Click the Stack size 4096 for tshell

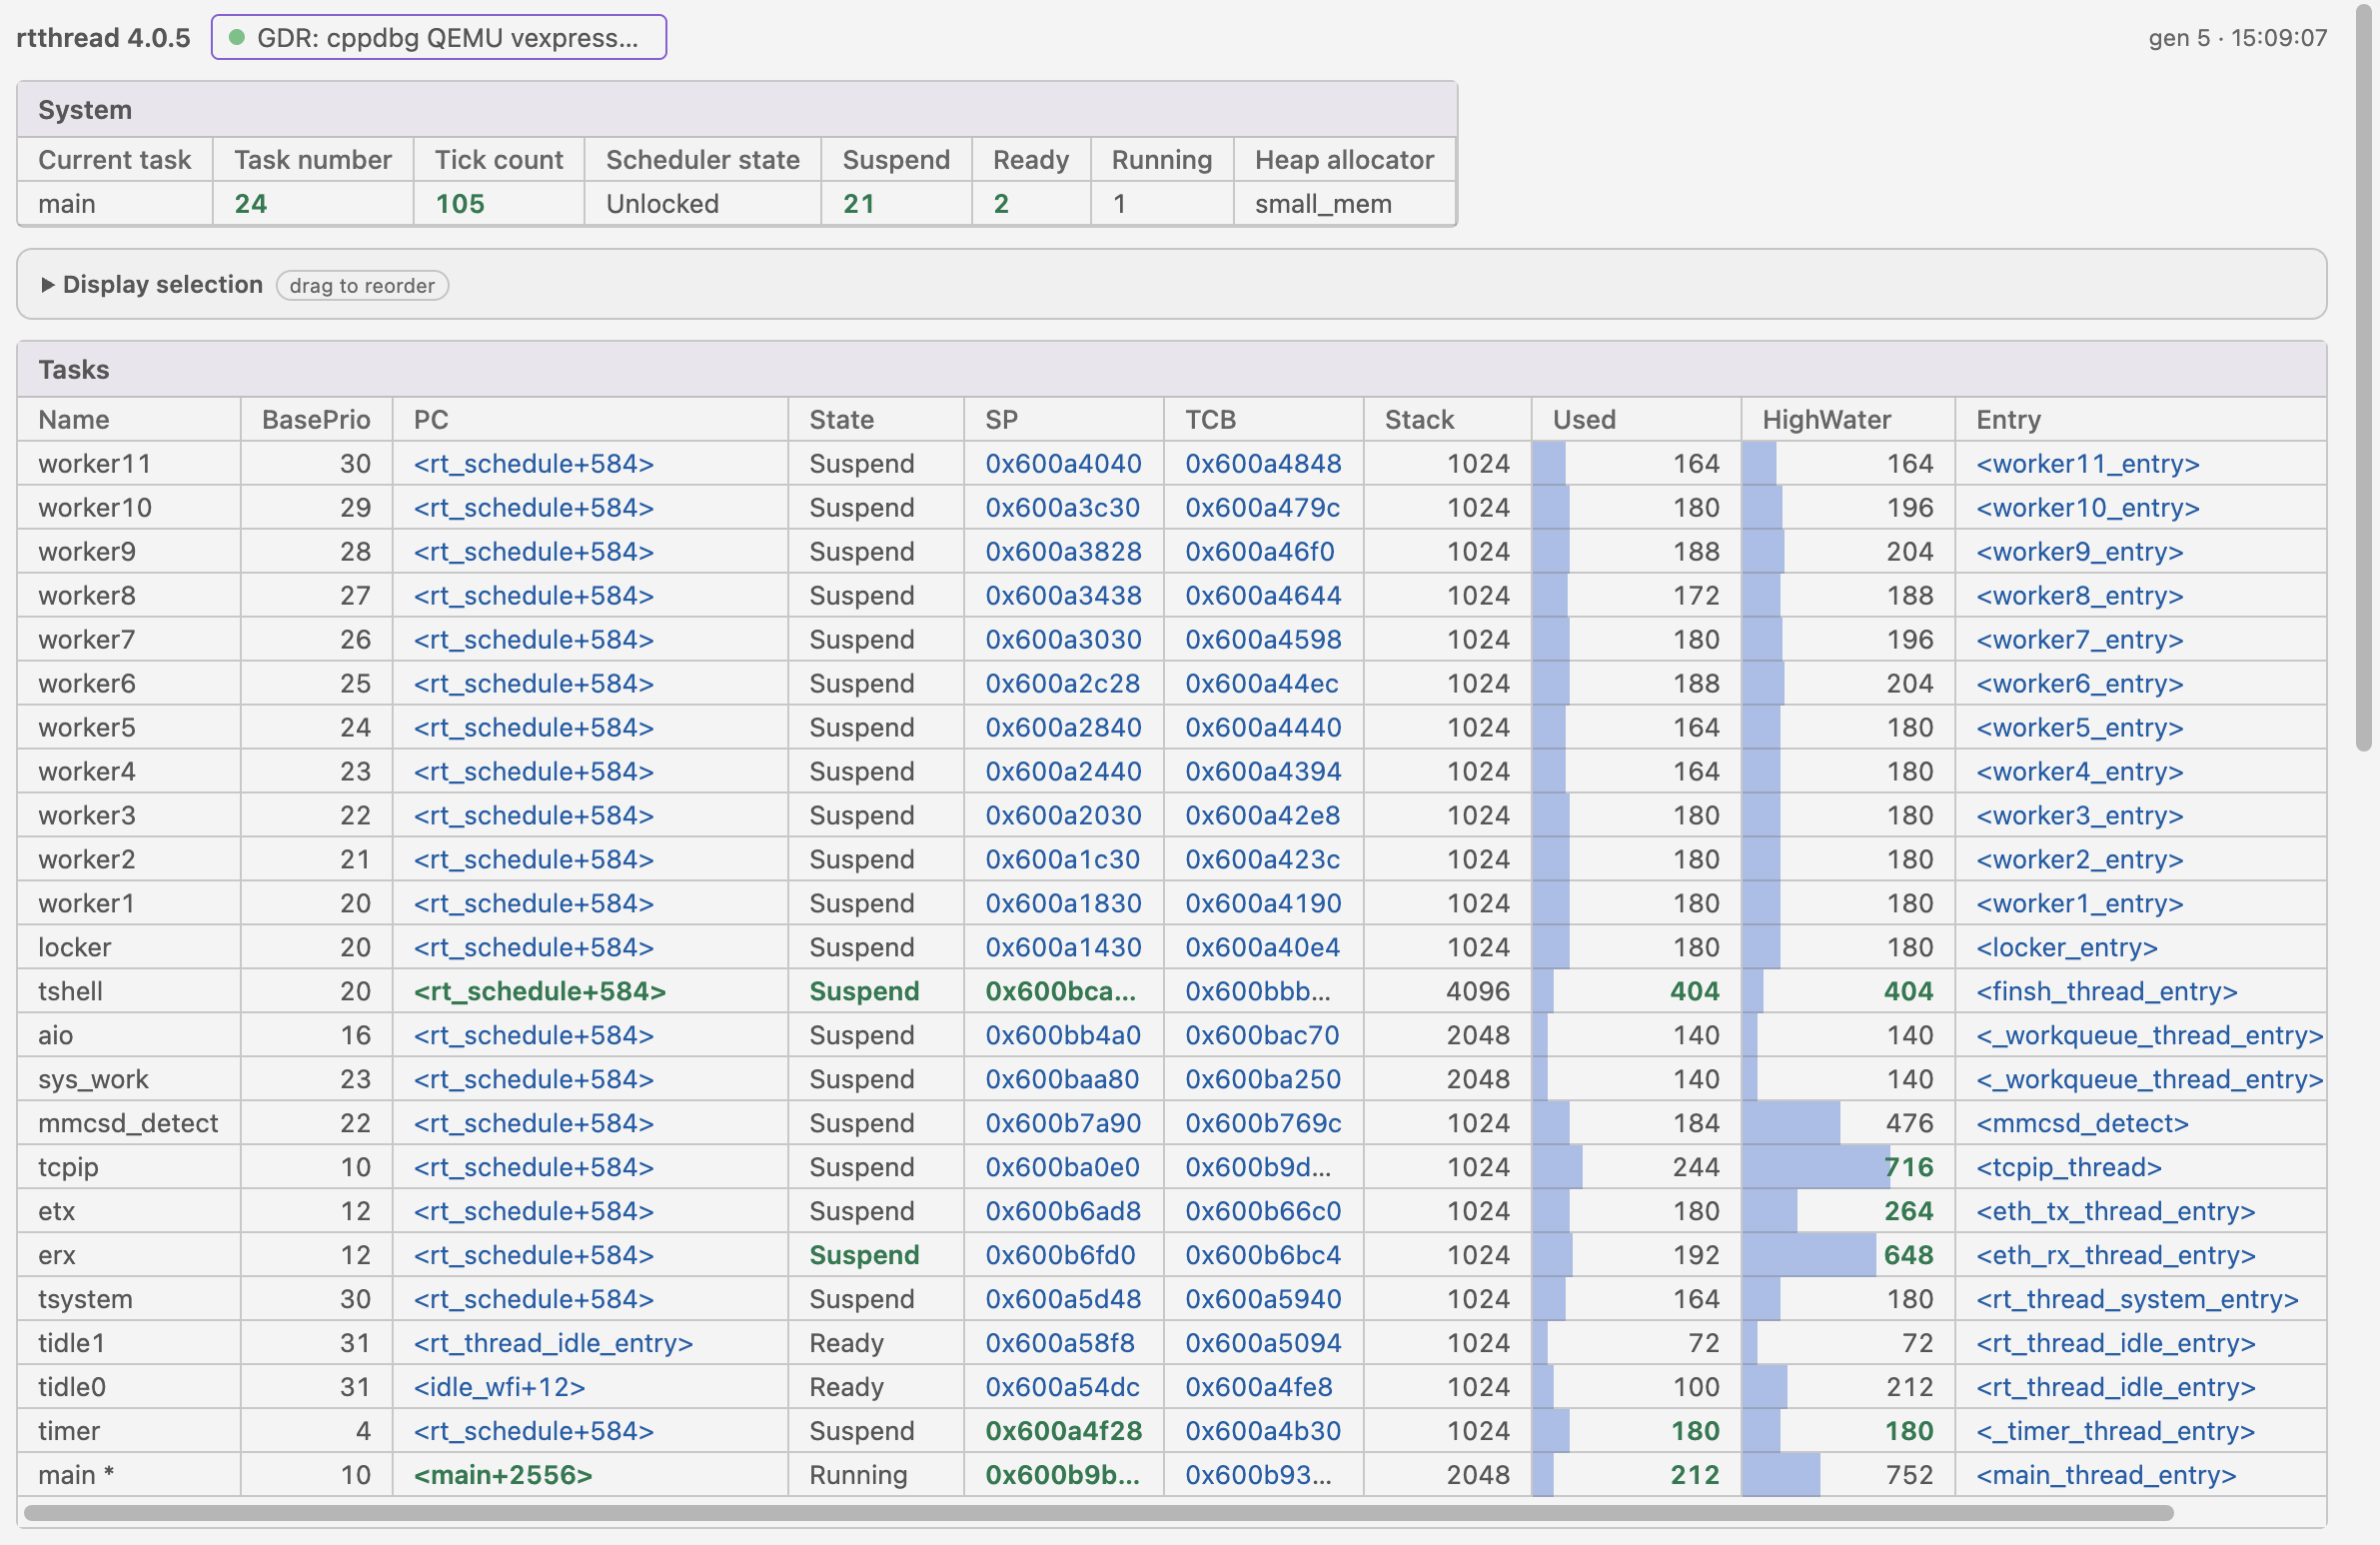[x=1478, y=992]
